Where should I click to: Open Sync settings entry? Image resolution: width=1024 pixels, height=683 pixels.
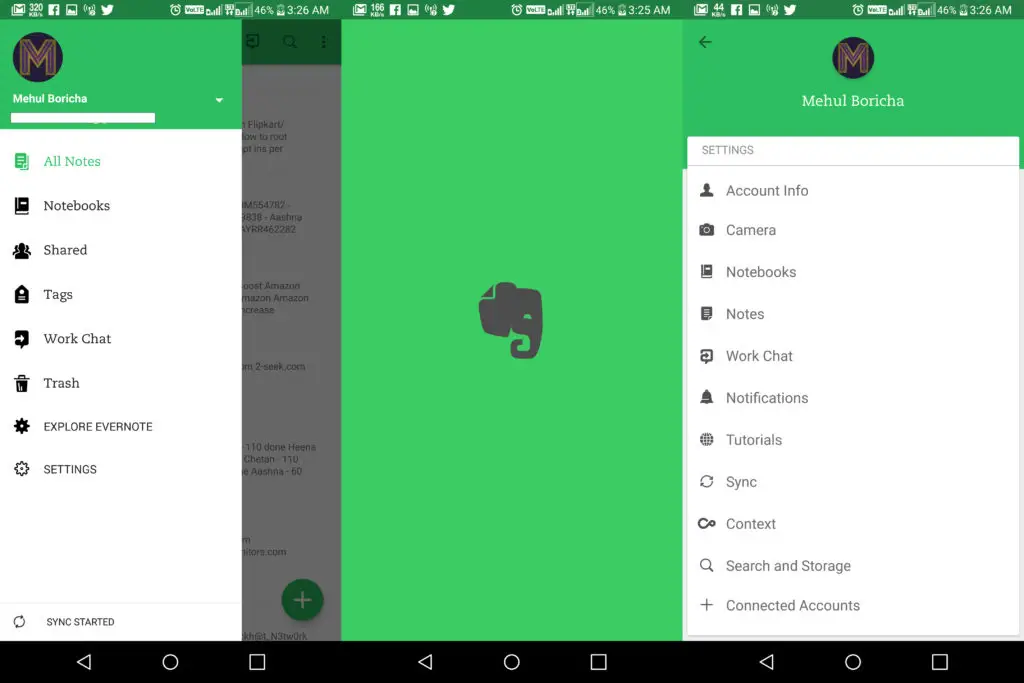853,482
